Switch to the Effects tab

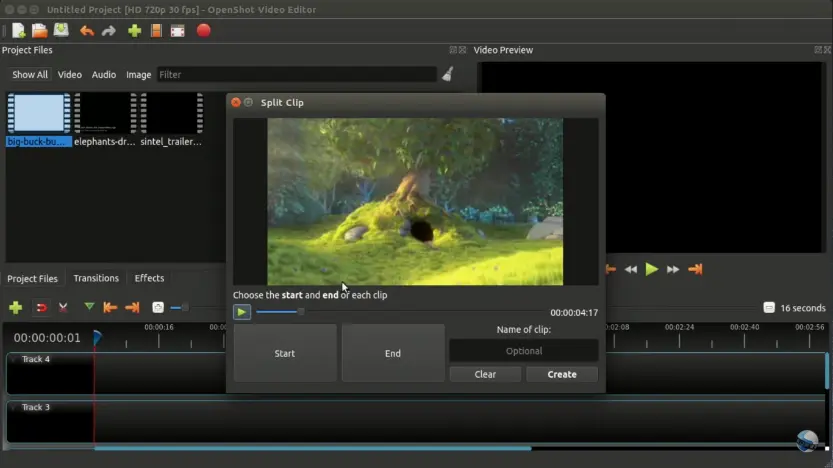[x=149, y=278]
